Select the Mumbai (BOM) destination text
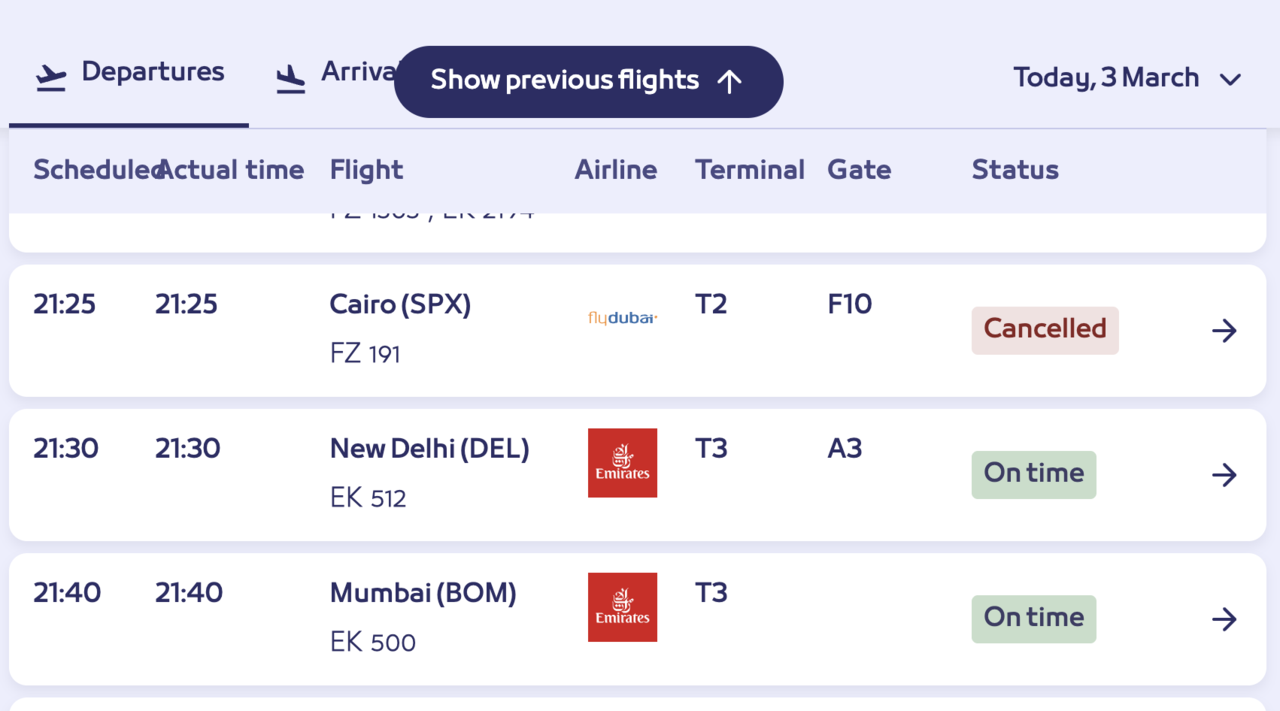This screenshot has width=1280, height=711. click(x=423, y=593)
